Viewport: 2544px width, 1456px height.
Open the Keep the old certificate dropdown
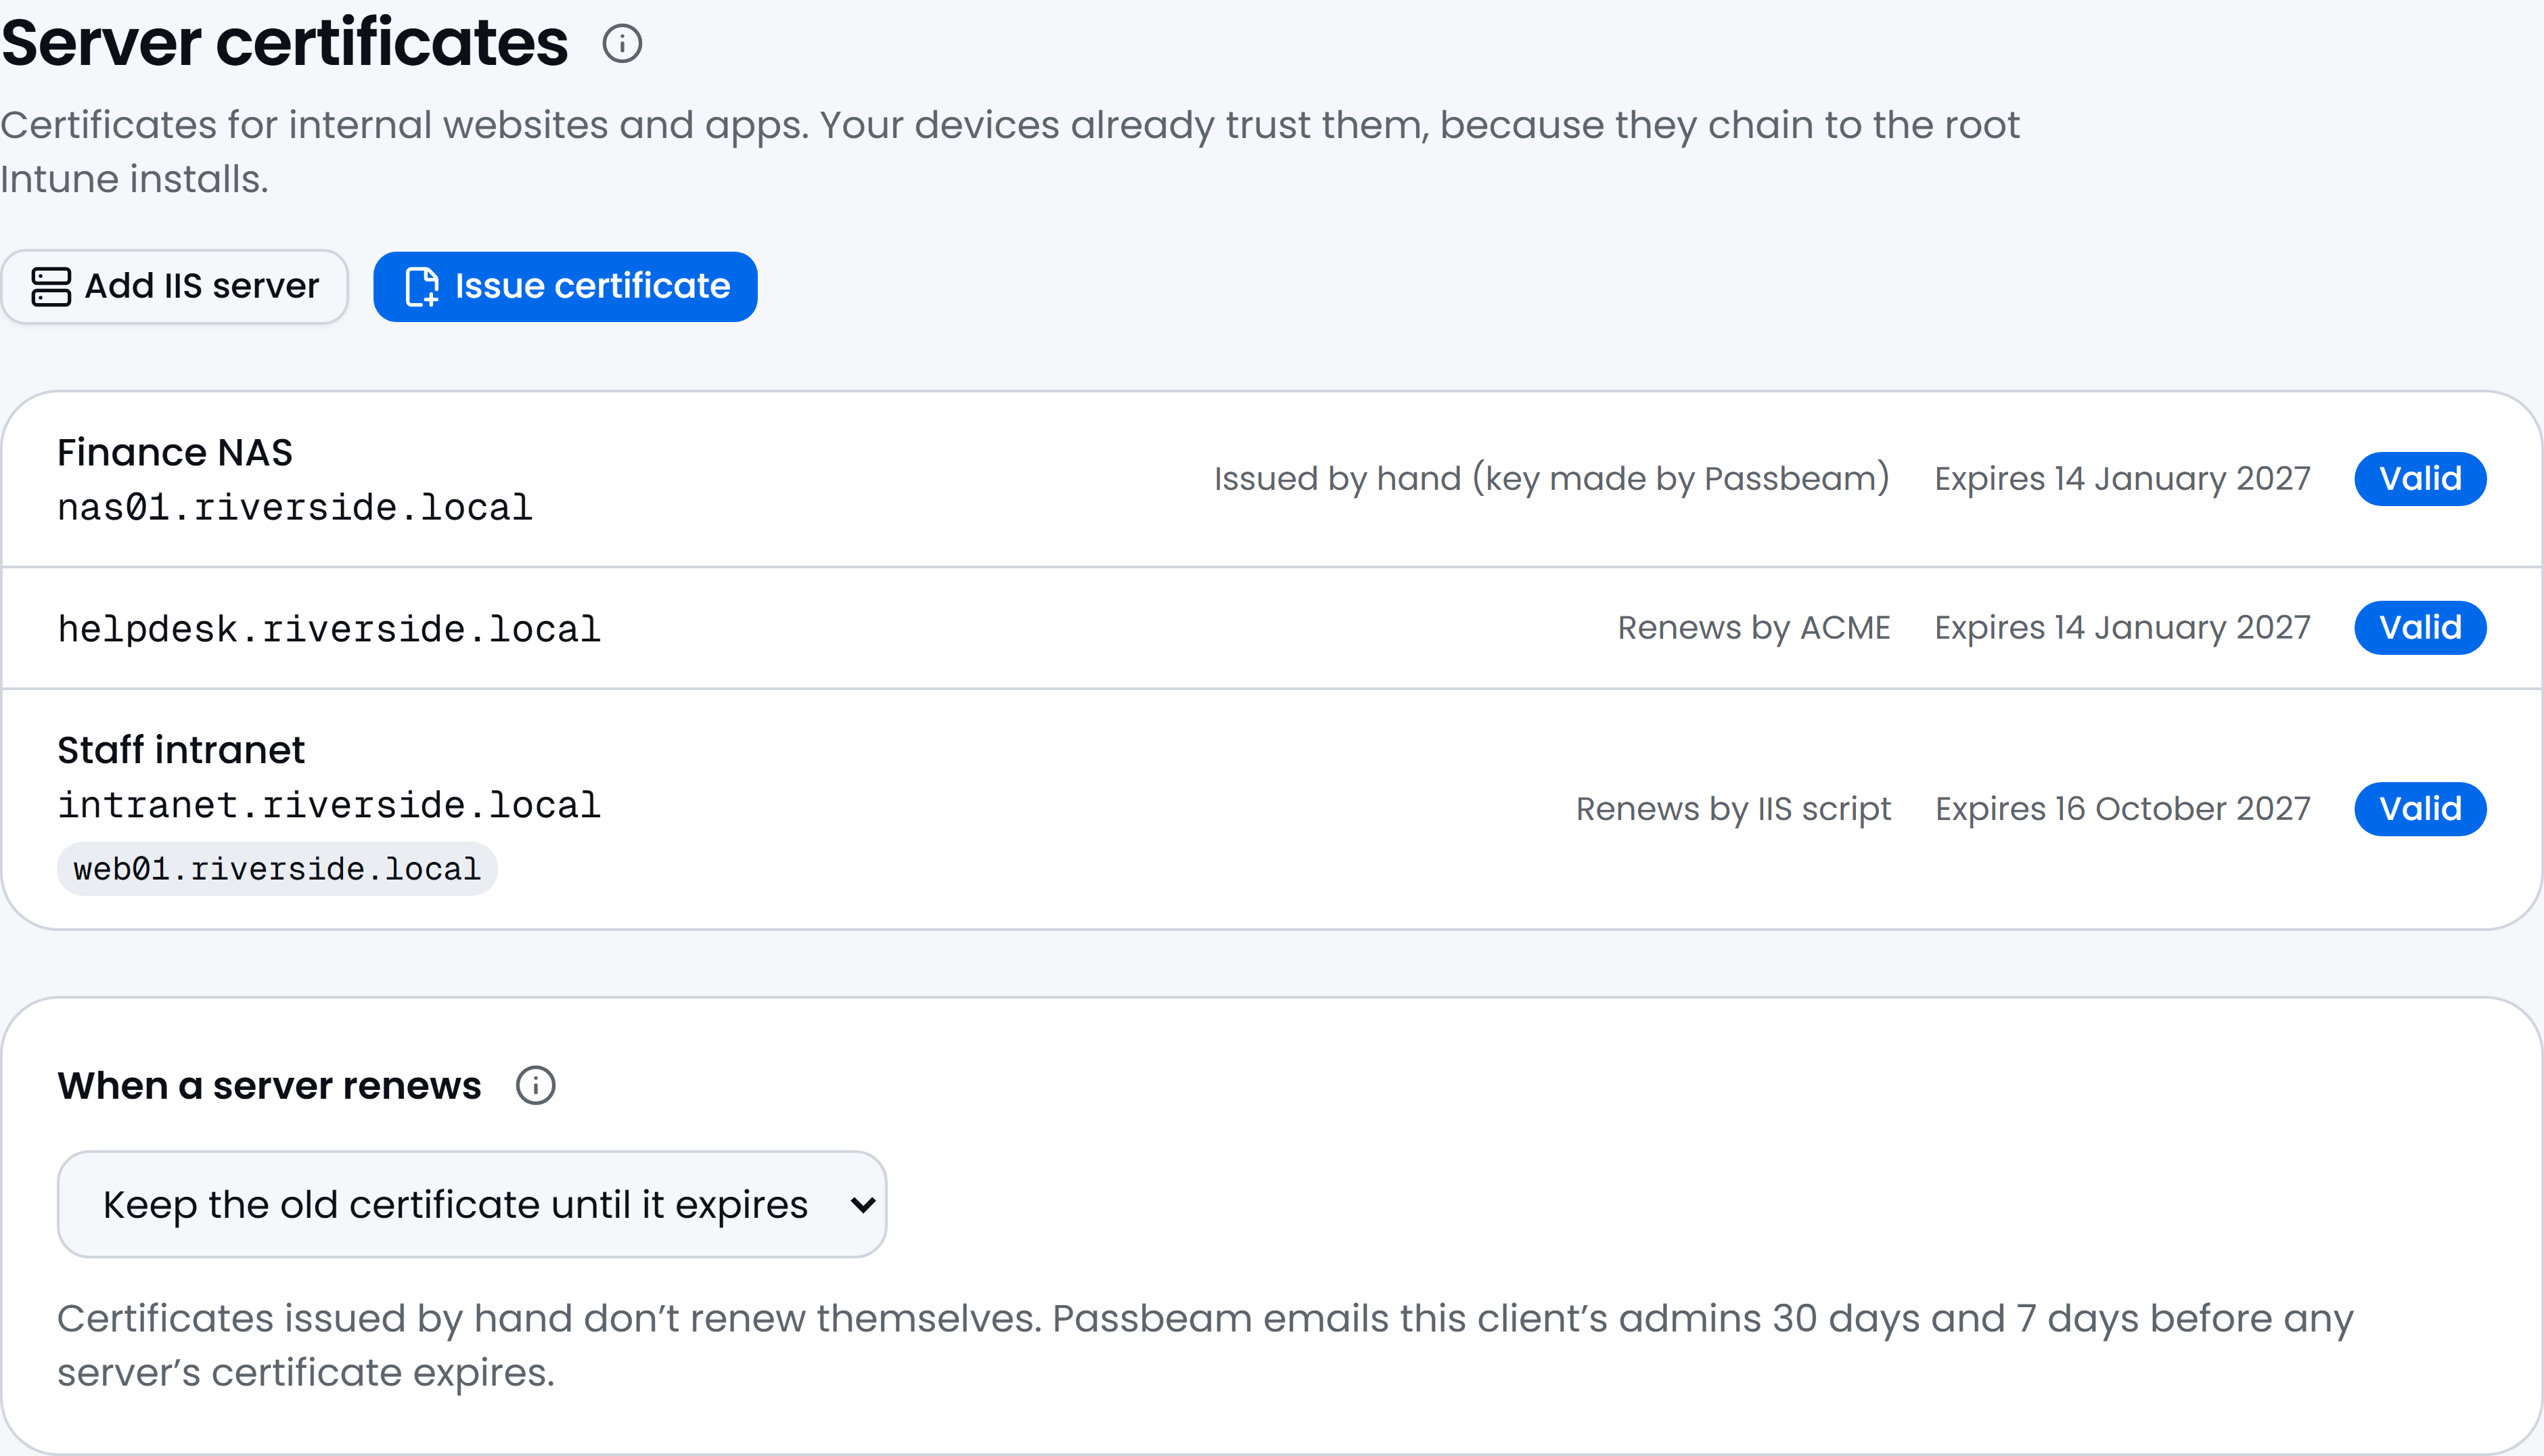472,1204
